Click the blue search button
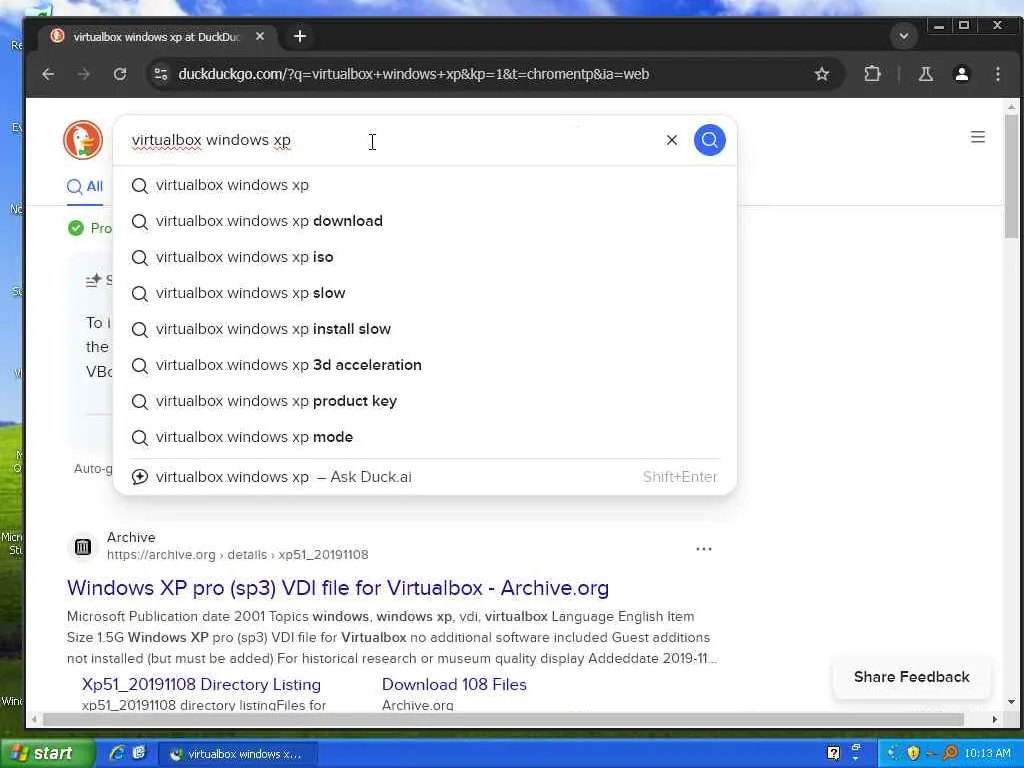The height and width of the screenshot is (768, 1024). tap(709, 140)
